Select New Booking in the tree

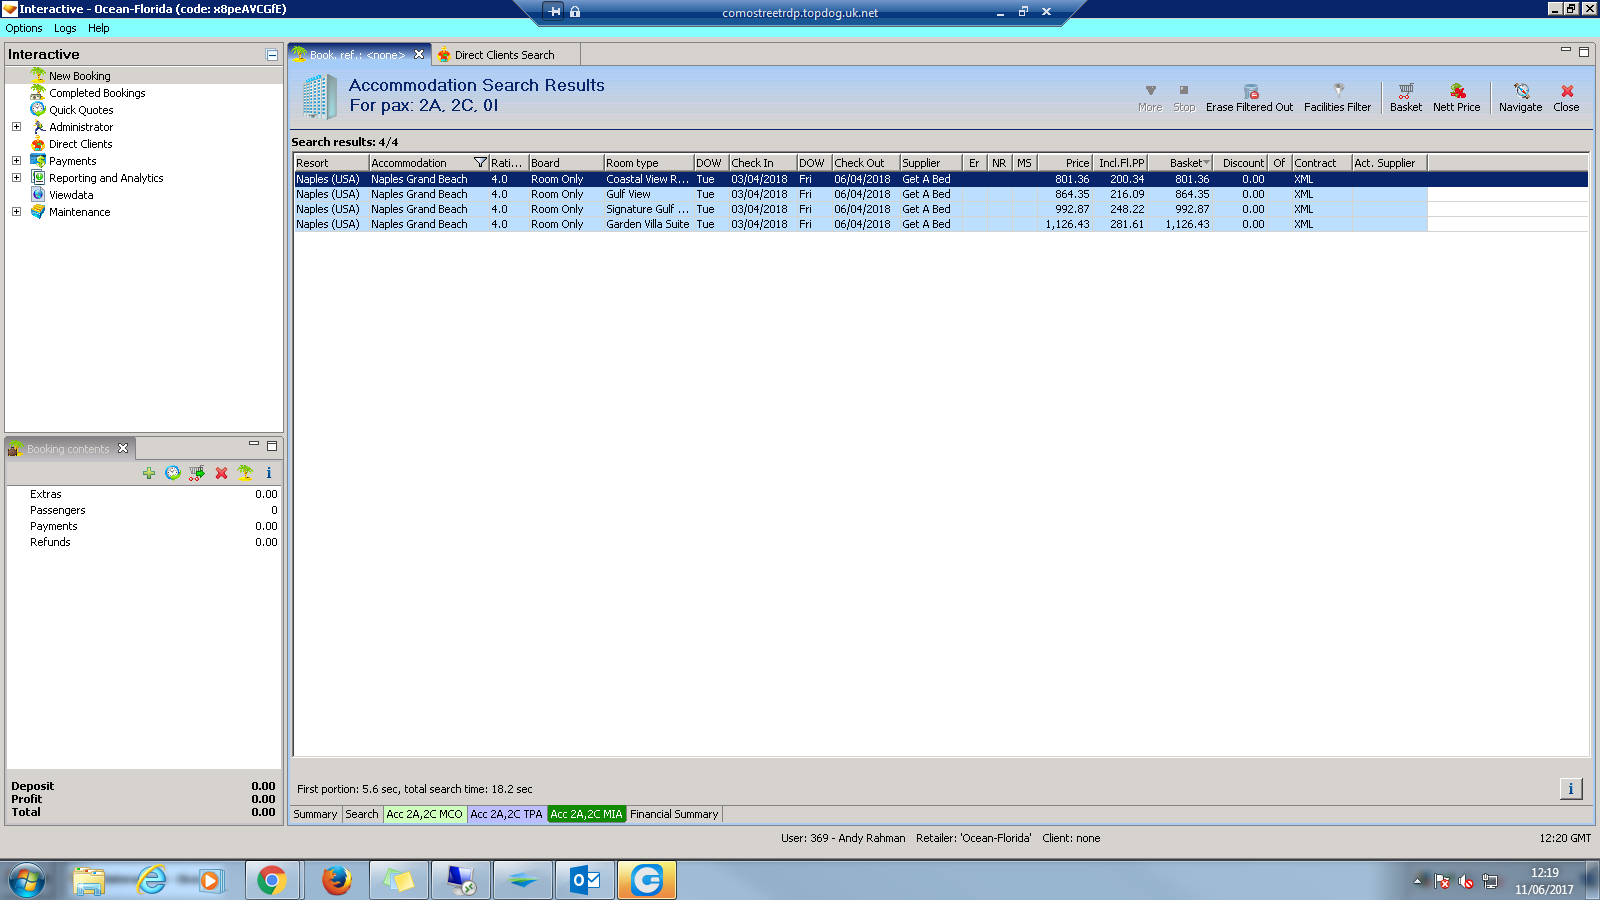[80, 76]
